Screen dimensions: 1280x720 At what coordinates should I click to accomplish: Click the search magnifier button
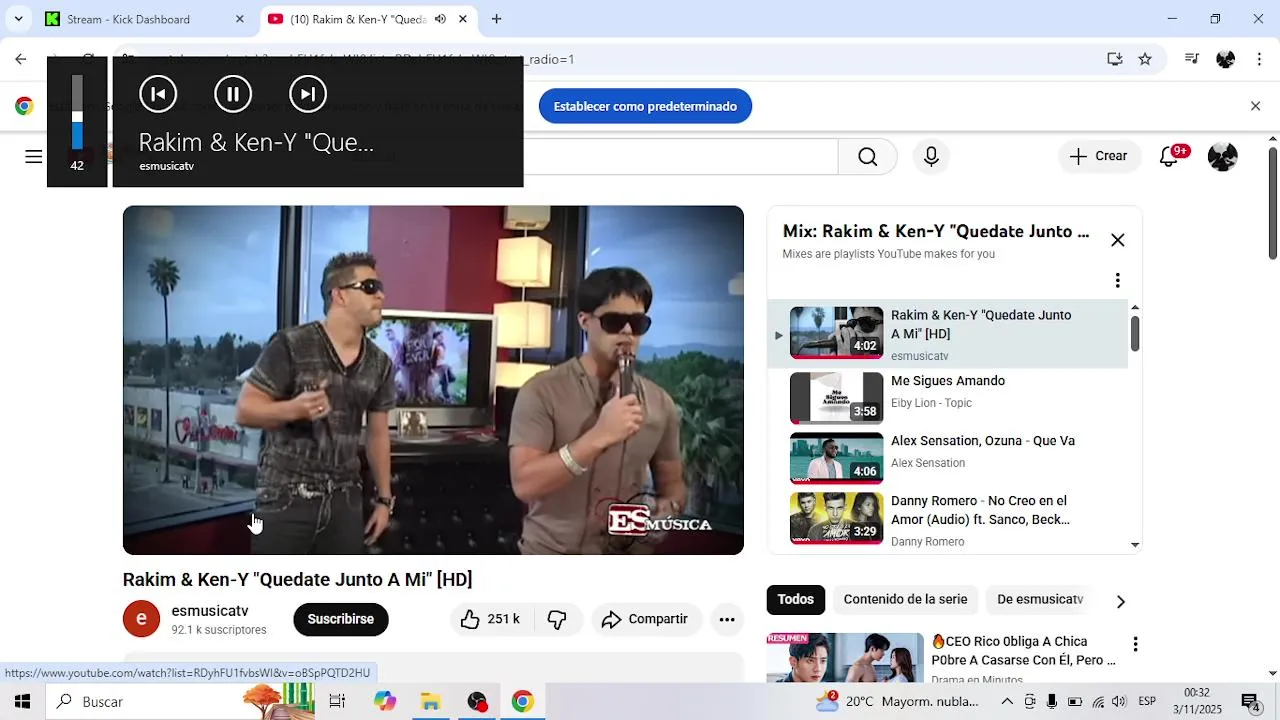point(867,156)
